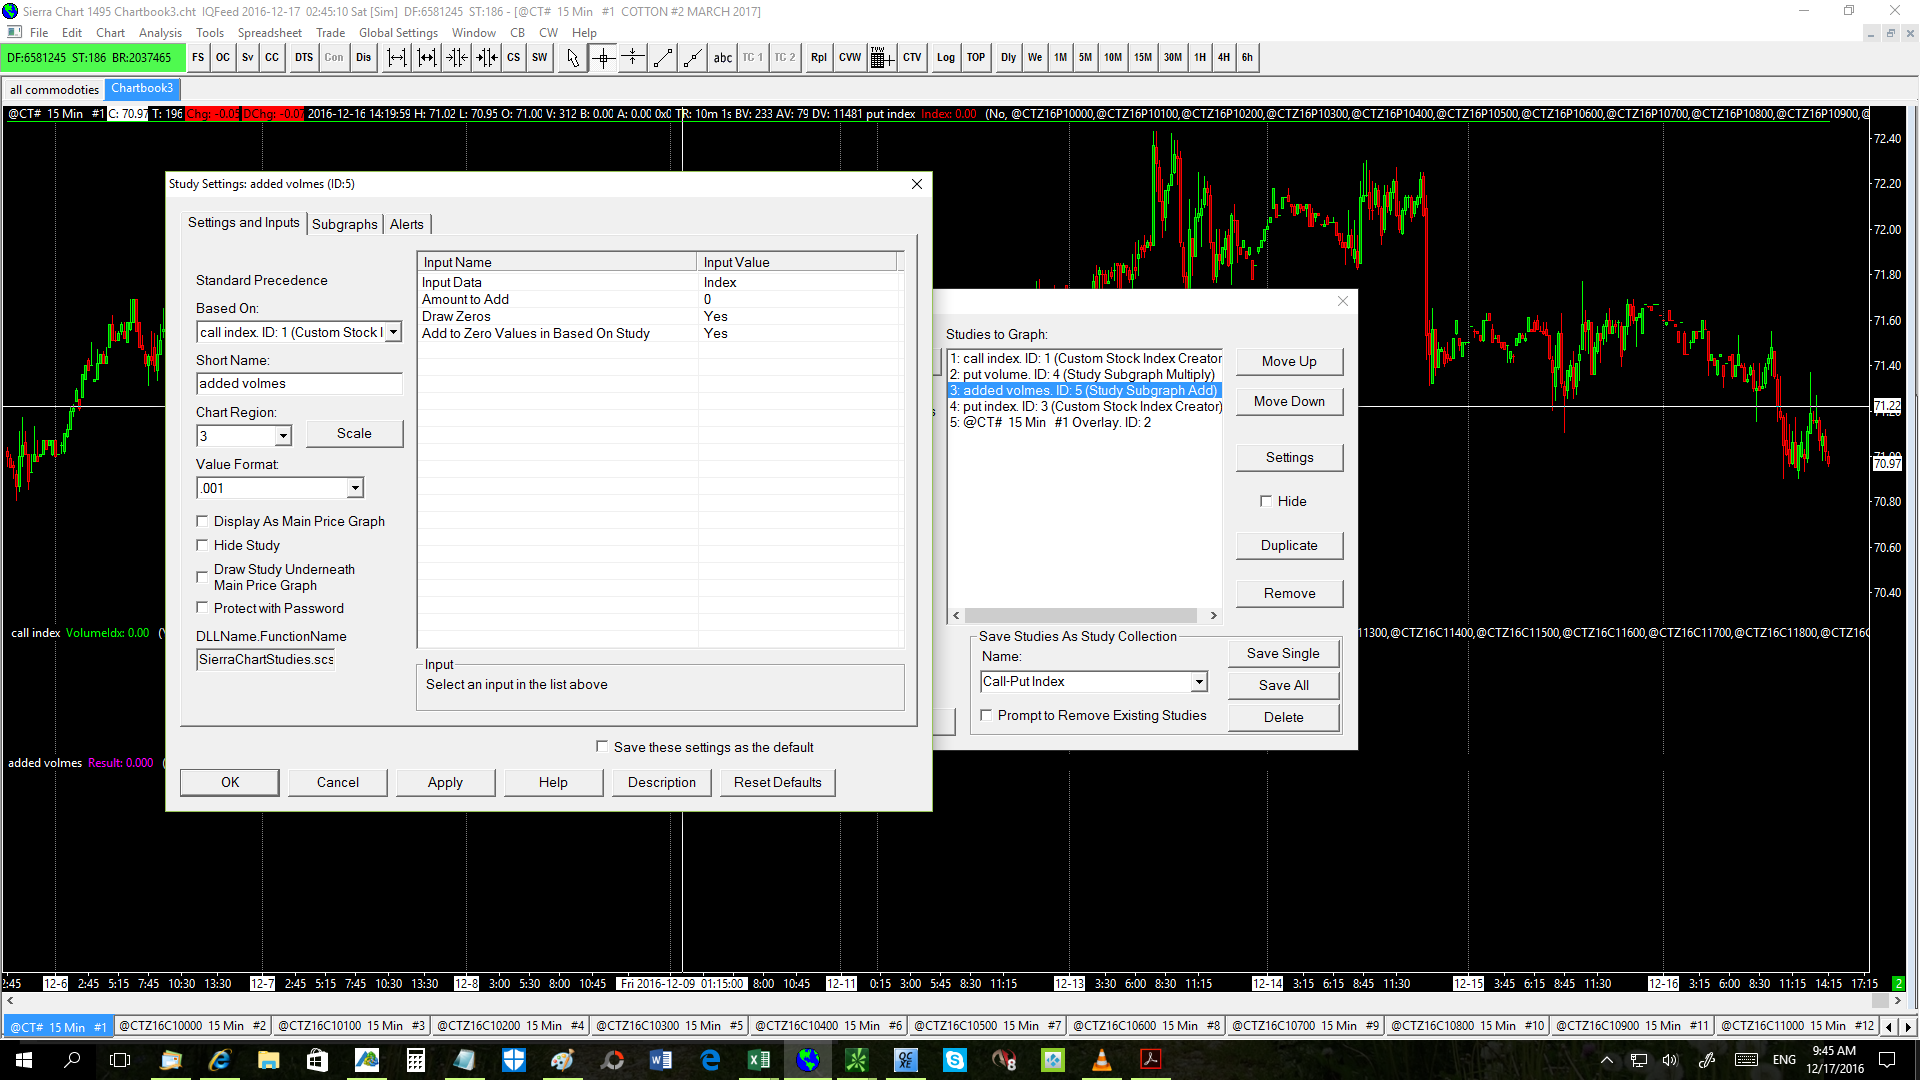
Task: Open Skype from the taskbar
Action: 955,1060
